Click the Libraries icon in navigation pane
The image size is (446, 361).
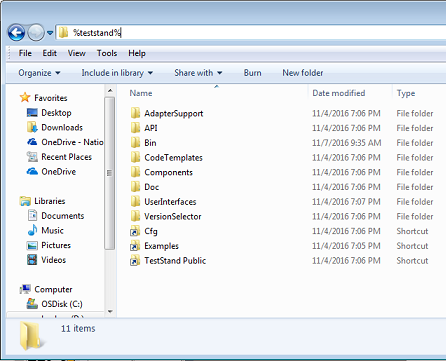click(25, 201)
